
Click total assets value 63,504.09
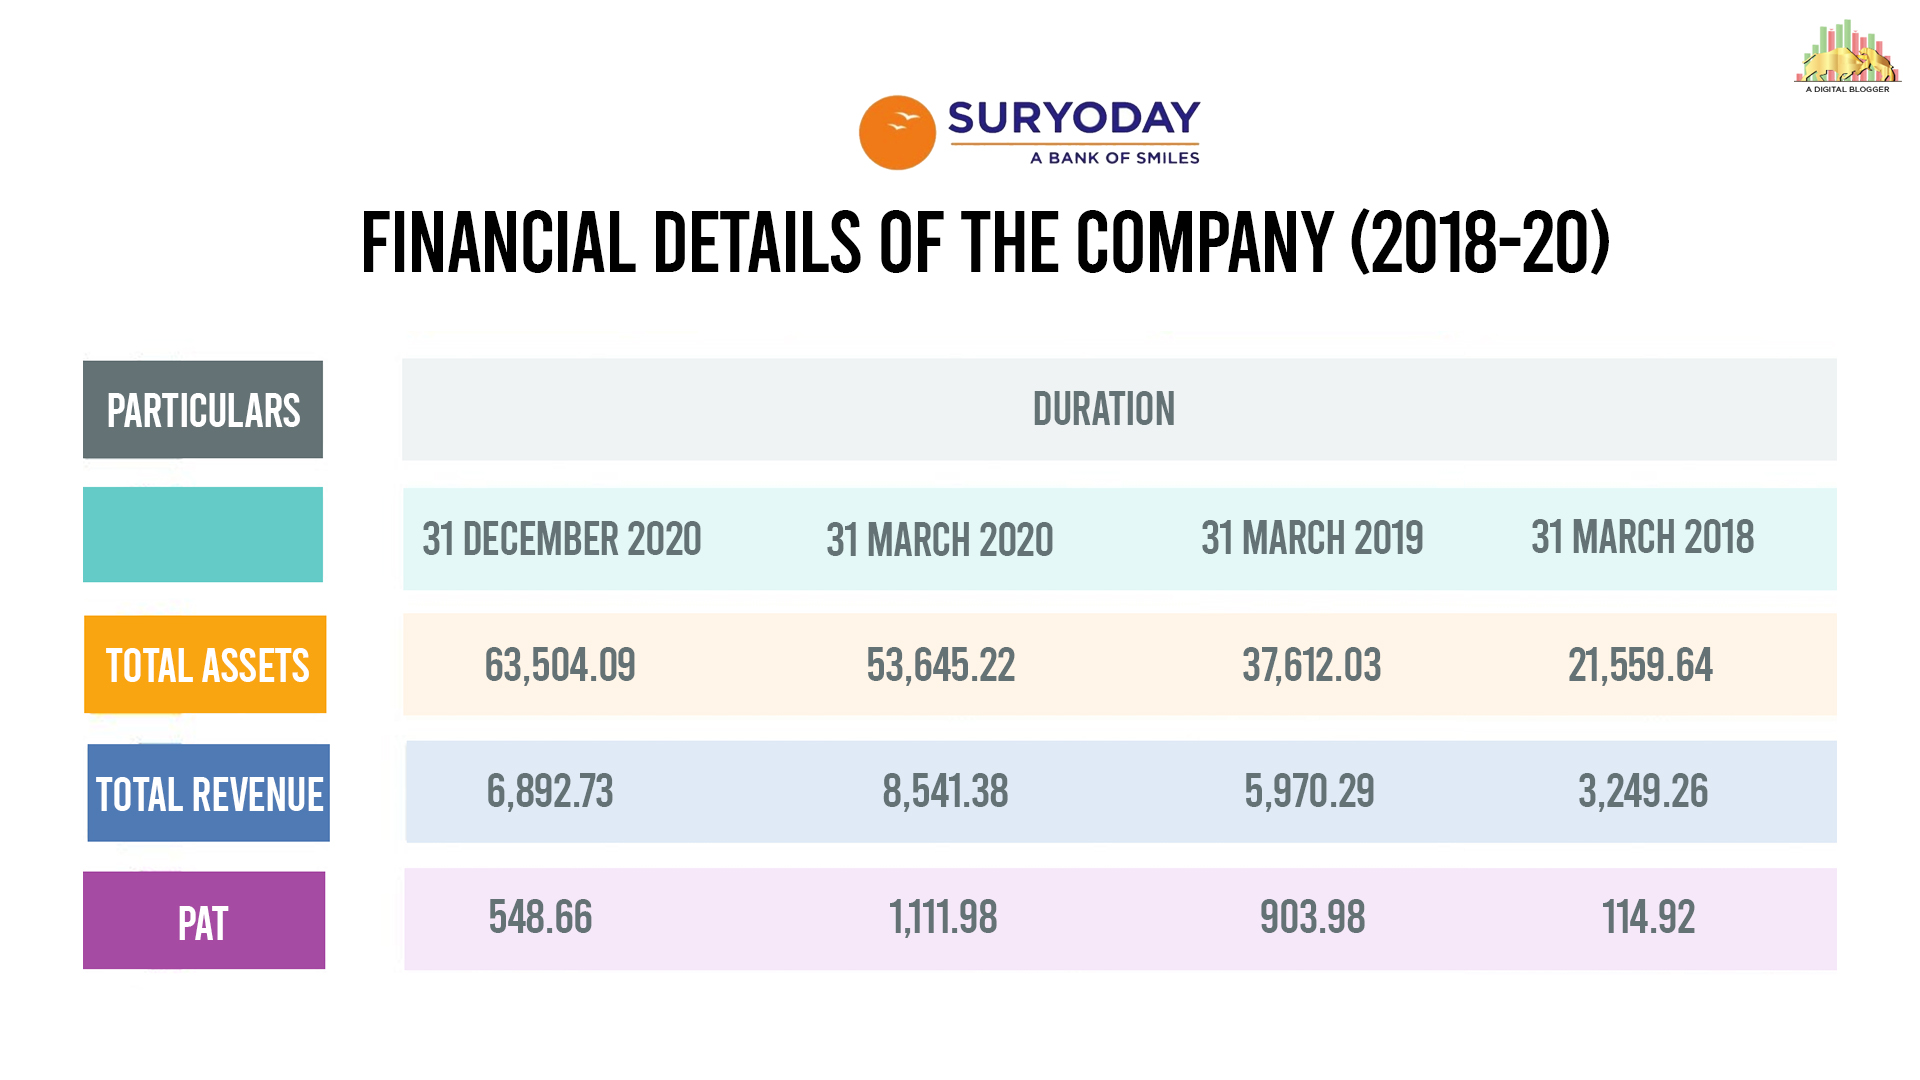click(560, 665)
